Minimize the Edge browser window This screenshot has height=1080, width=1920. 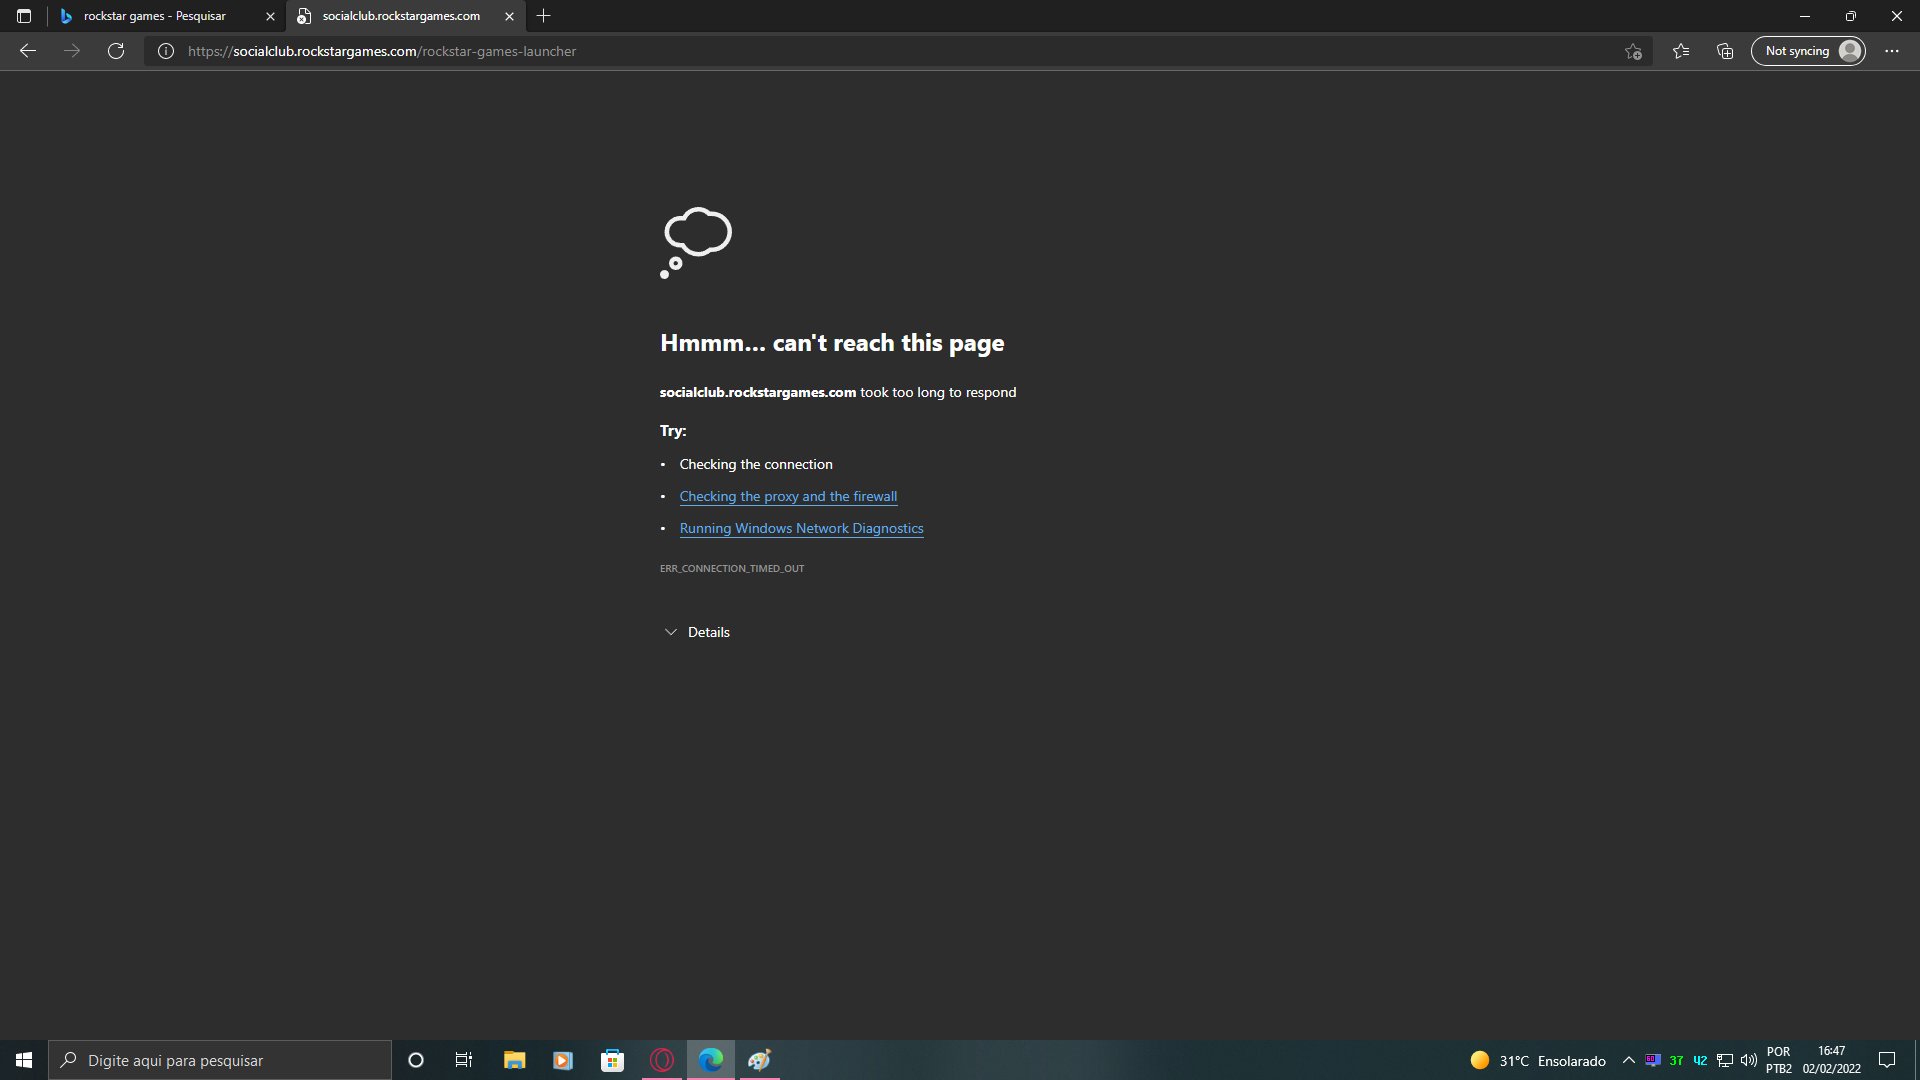click(1805, 16)
